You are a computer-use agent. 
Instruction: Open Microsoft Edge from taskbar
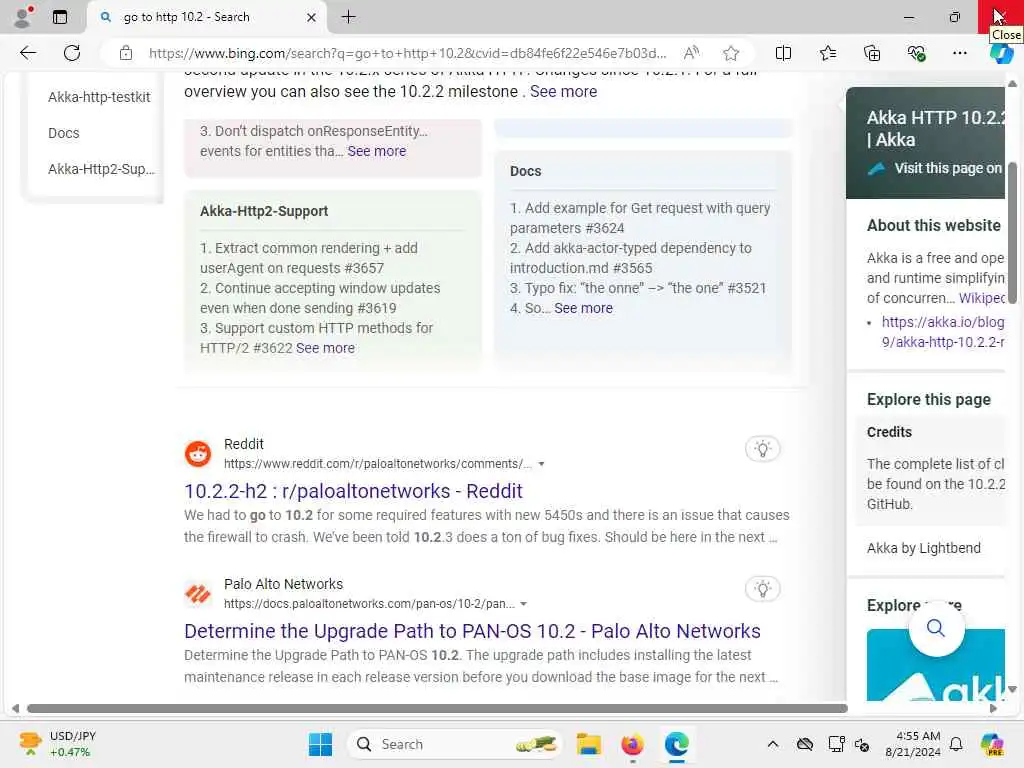click(677, 744)
